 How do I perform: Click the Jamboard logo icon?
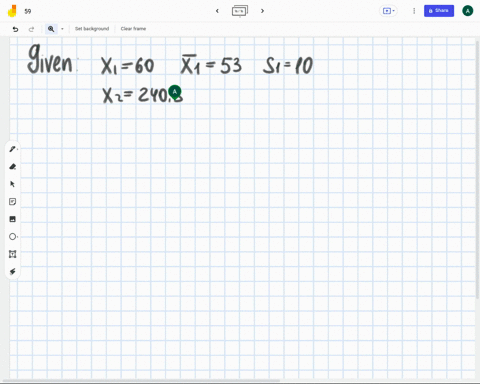point(12,11)
